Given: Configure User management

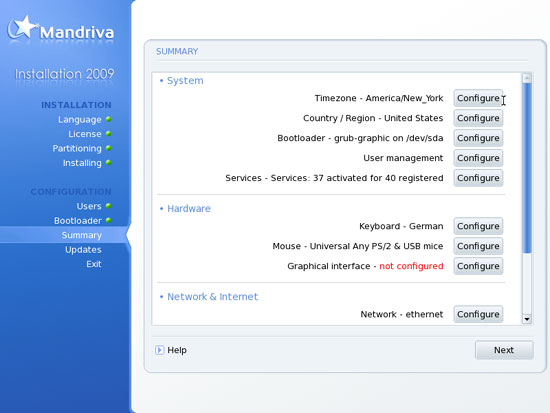Looking at the screenshot, I should tap(478, 158).
